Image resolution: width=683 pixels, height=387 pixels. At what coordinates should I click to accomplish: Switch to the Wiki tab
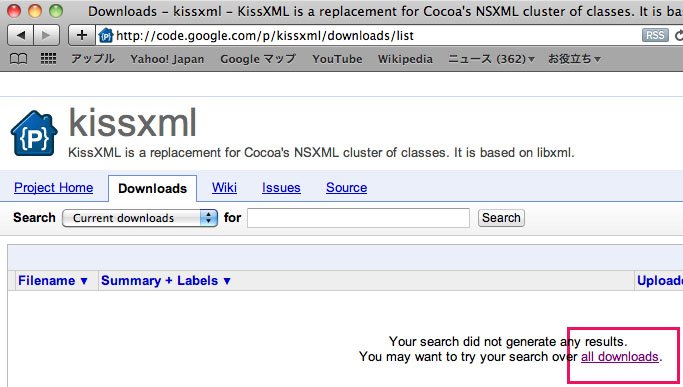click(224, 187)
